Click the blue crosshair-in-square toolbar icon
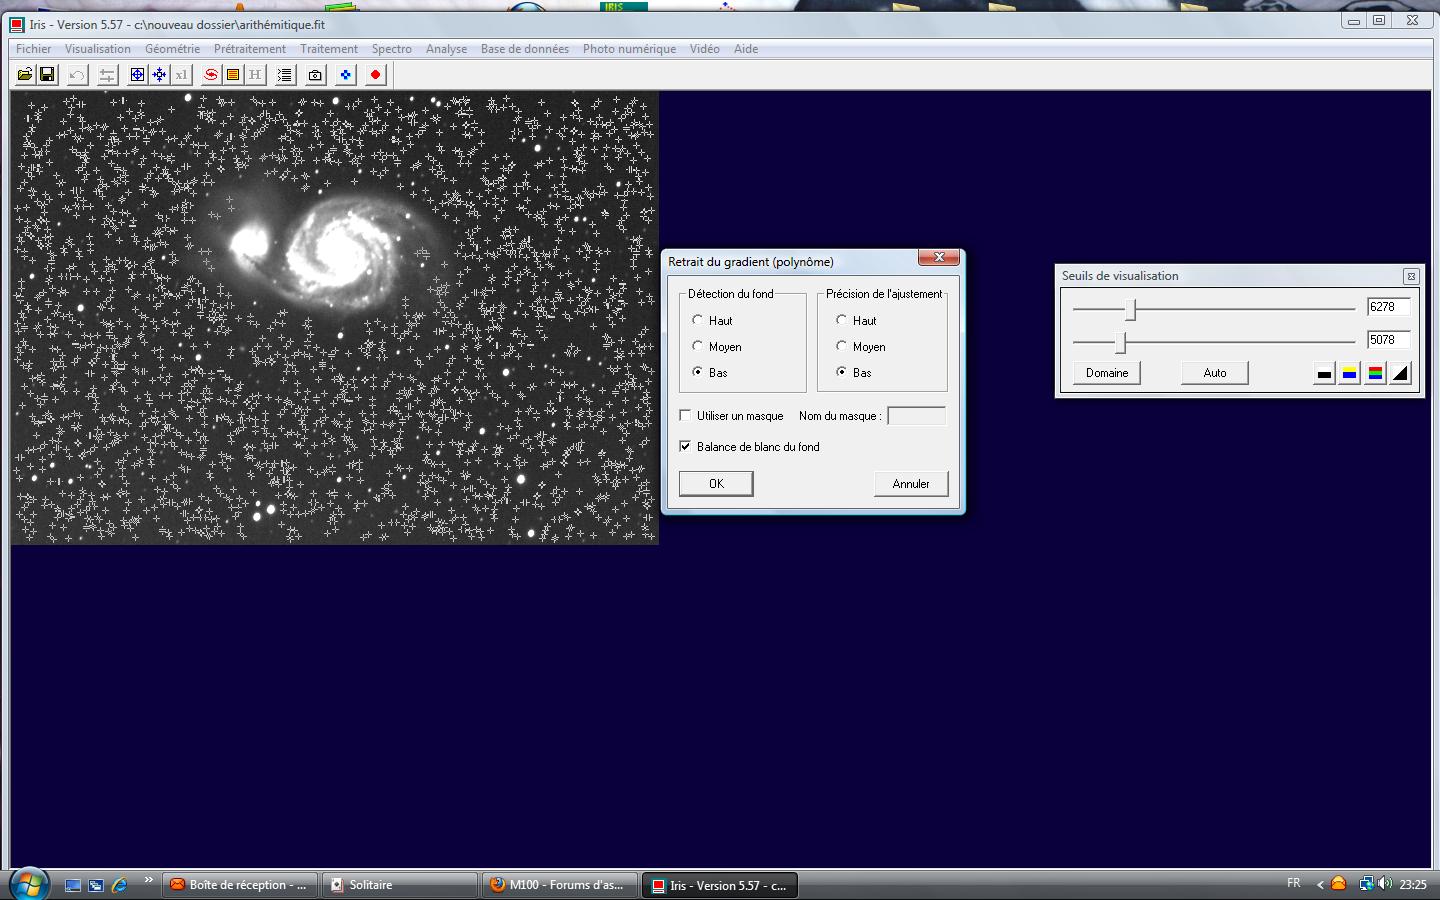Screen dimensions: 1440x900 [x=137, y=75]
